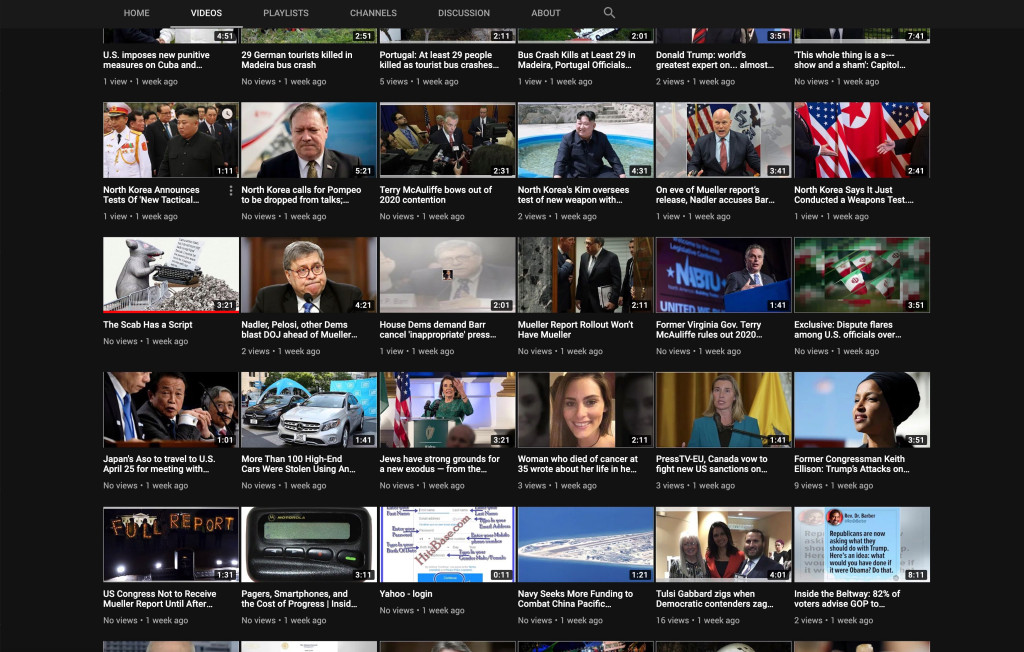
Task: Play thumbnail of House Dems demand Barr cancel video
Action: point(447,275)
